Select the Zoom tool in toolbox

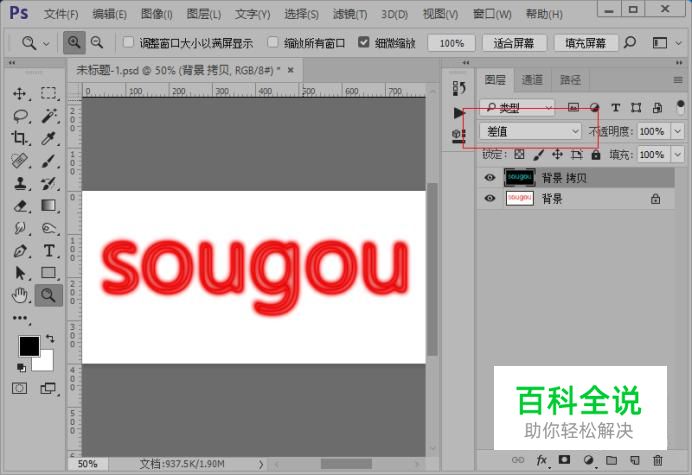[49, 295]
